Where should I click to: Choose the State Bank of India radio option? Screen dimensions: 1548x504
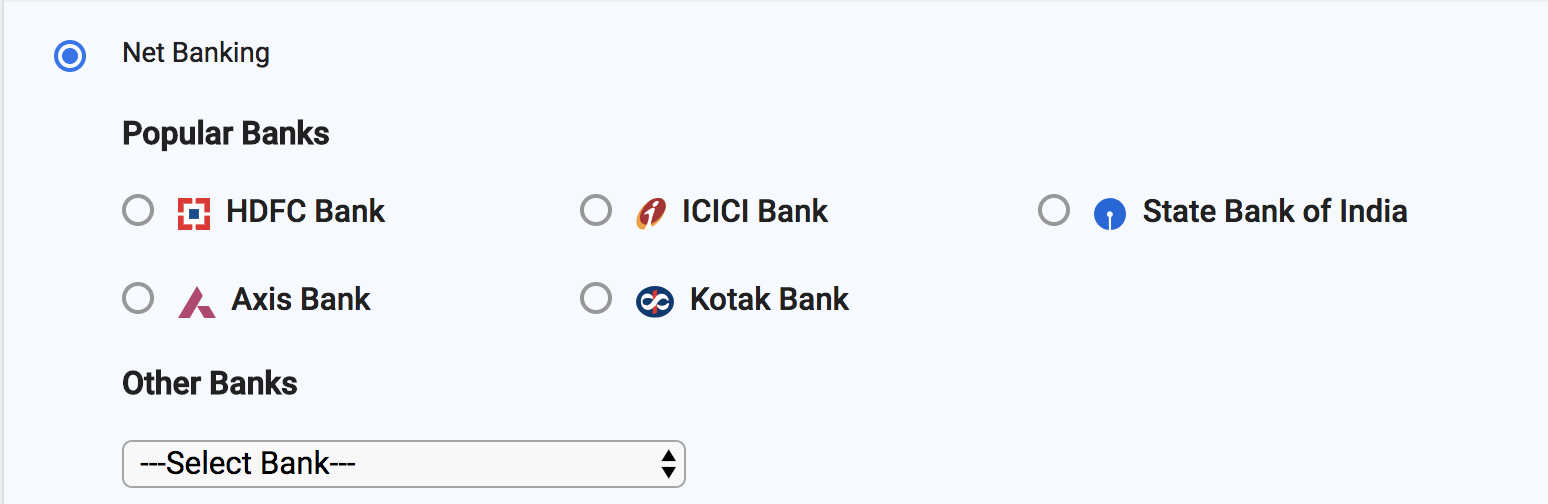coord(1054,211)
